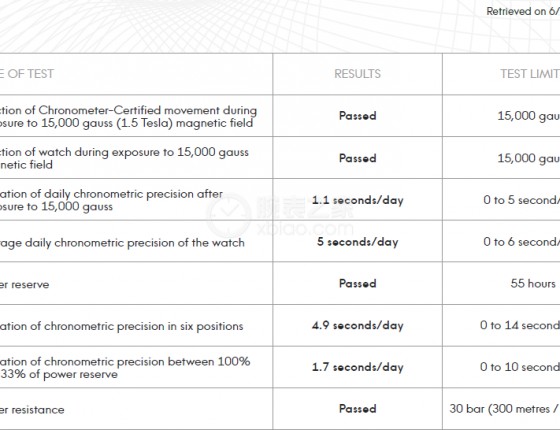Select the 1.1 seconds/day result cell

pos(358,200)
